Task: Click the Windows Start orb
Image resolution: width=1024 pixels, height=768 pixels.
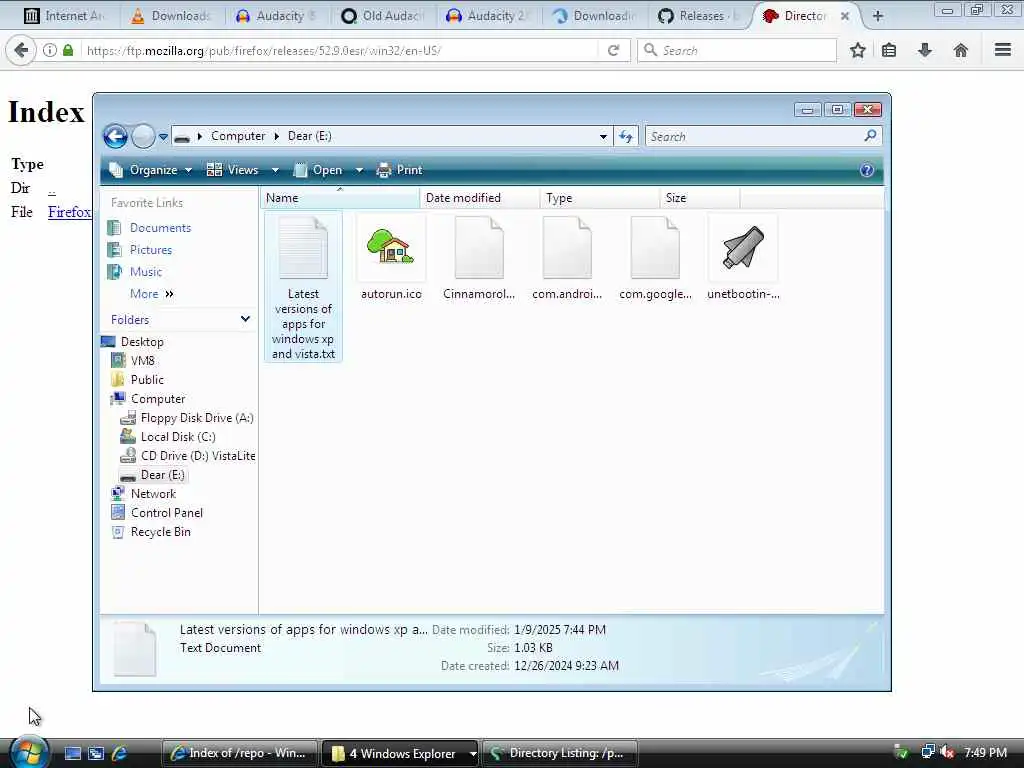Action: [x=29, y=752]
